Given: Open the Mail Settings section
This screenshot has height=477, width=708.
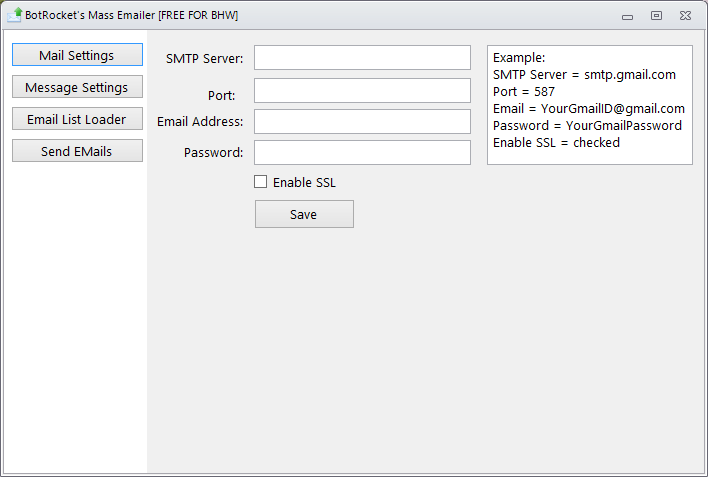Looking at the screenshot, I should (x=77, y=55).
